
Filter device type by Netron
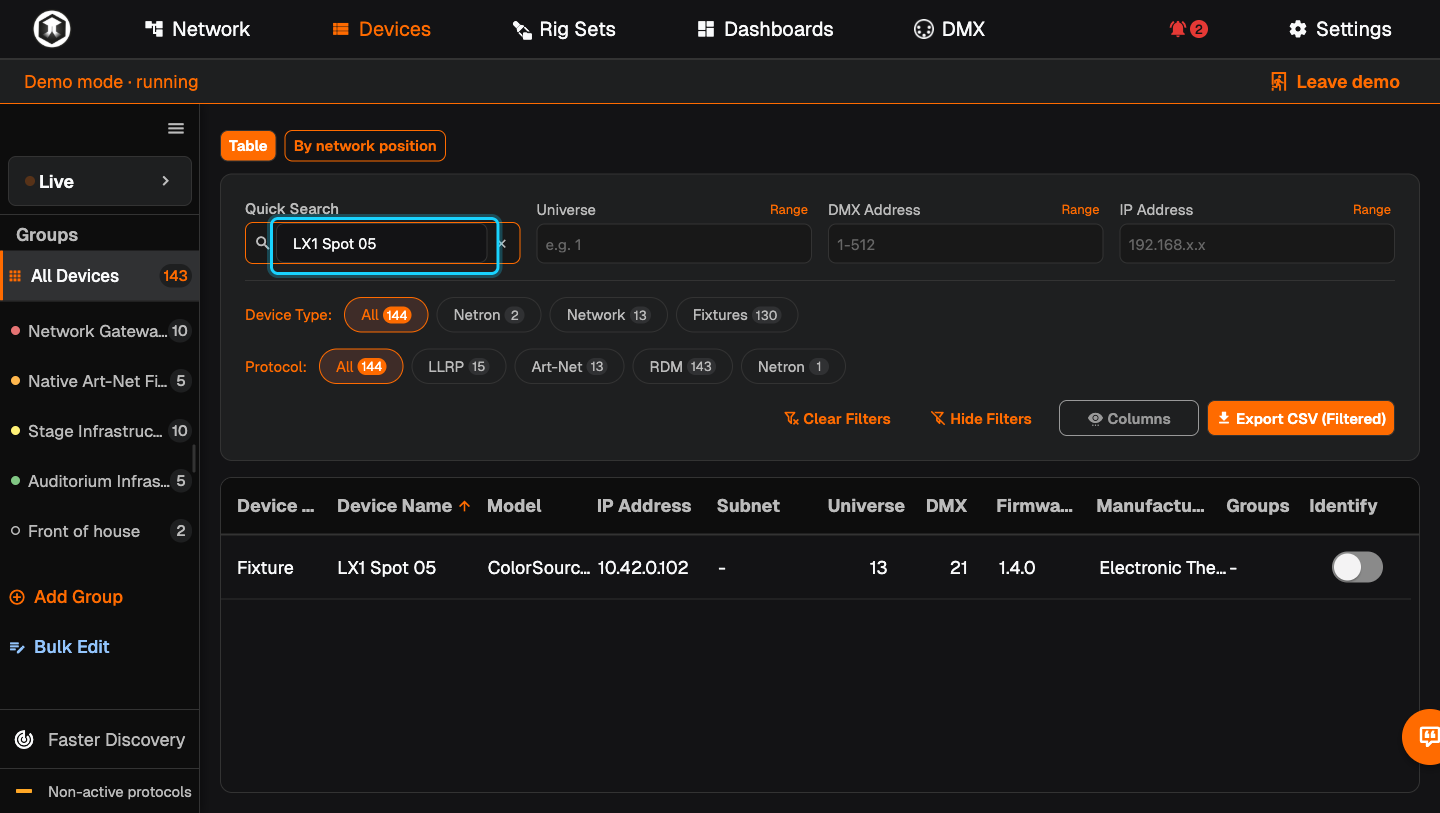[x=488, y=315]
